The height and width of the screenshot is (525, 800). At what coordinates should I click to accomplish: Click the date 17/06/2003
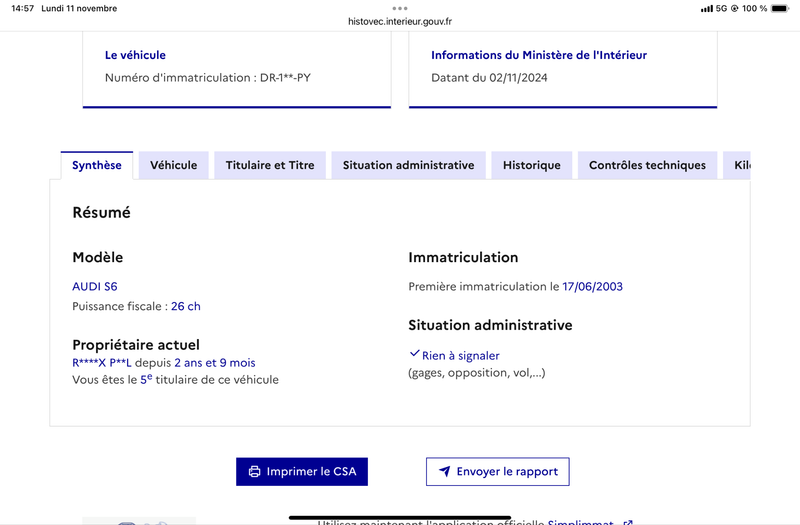coord(592,287)
